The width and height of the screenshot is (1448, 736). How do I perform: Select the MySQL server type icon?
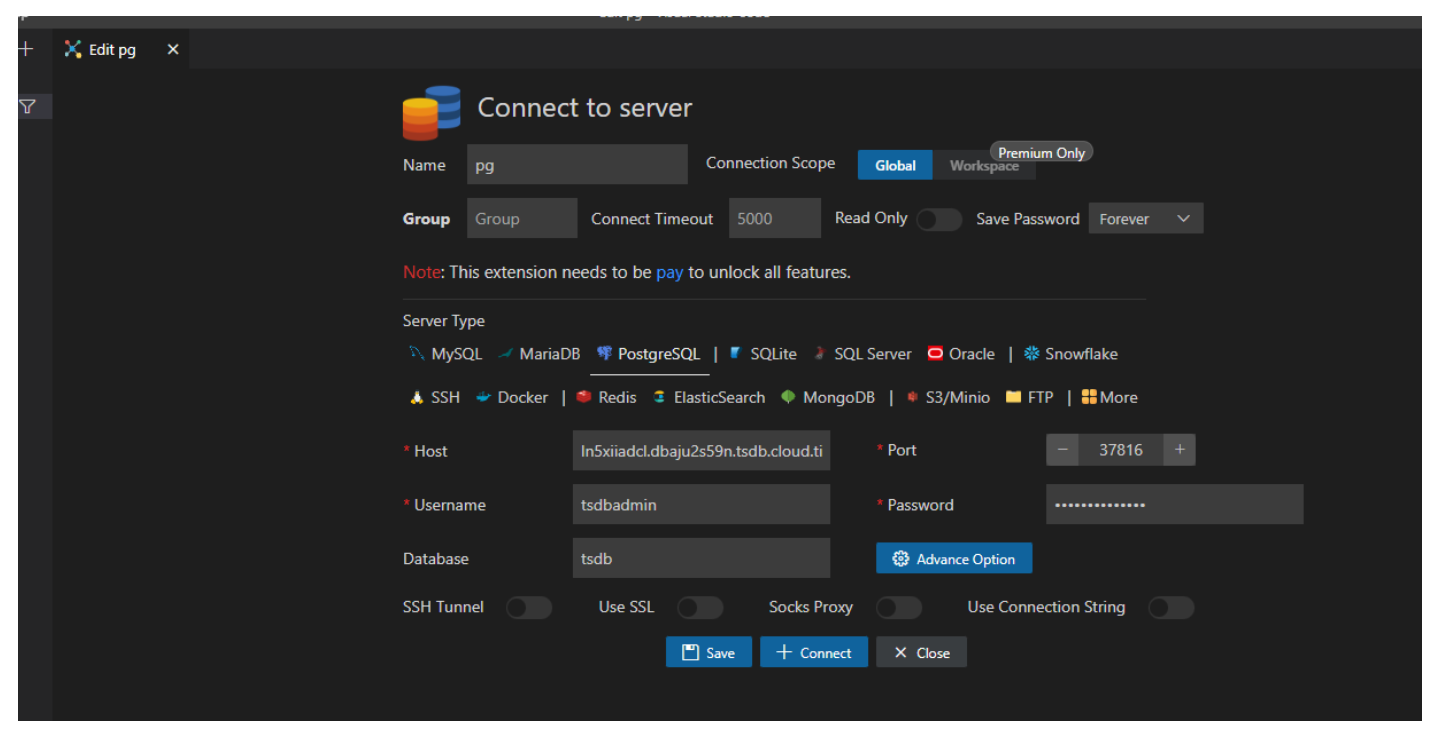pos(417,354)
